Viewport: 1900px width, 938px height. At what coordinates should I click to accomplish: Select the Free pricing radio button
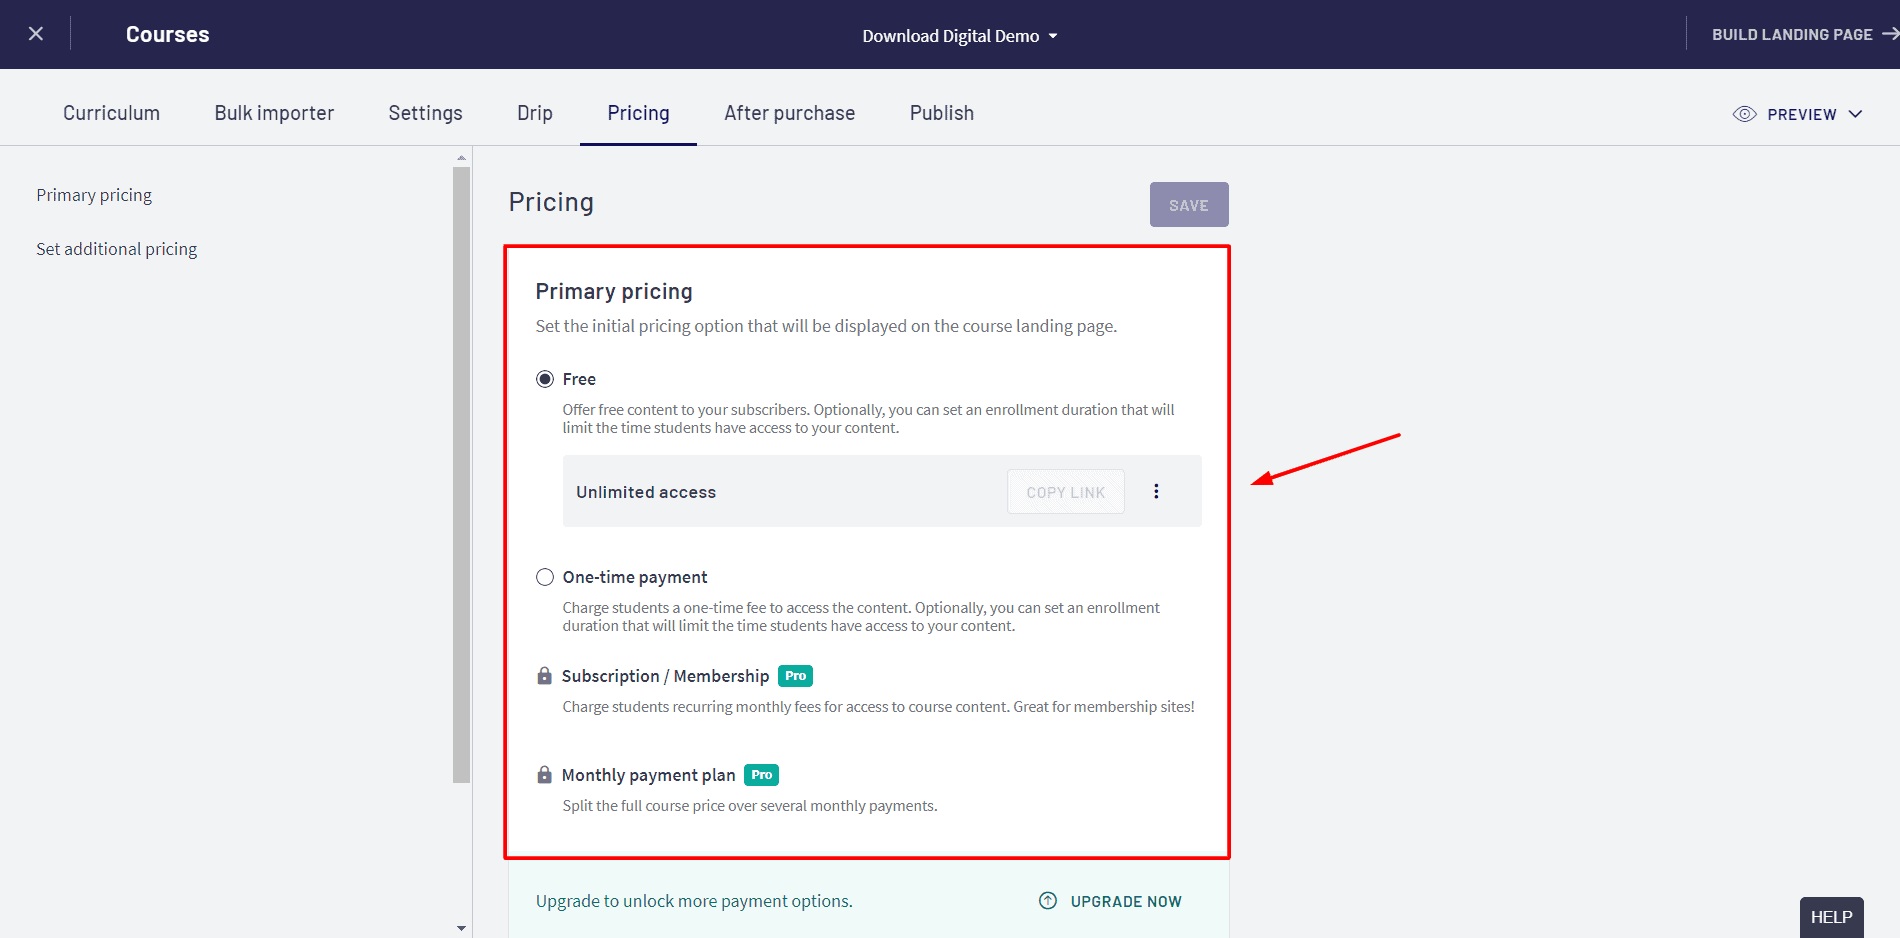click(545, 379)
